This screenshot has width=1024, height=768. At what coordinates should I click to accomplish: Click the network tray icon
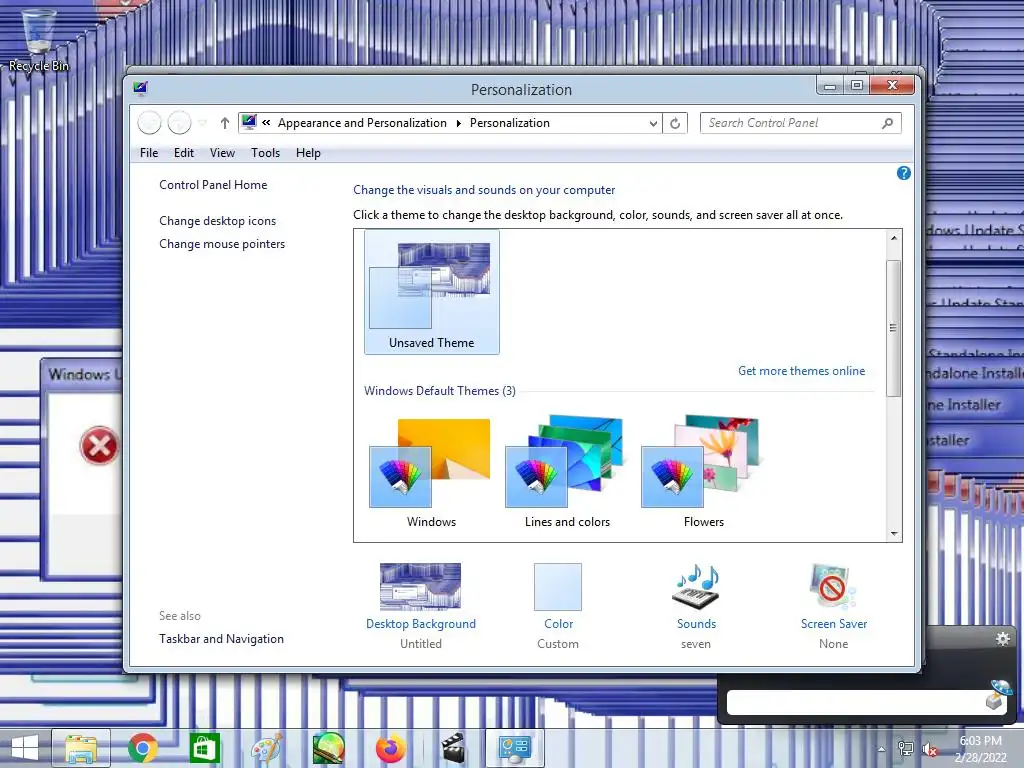point(906,749)
